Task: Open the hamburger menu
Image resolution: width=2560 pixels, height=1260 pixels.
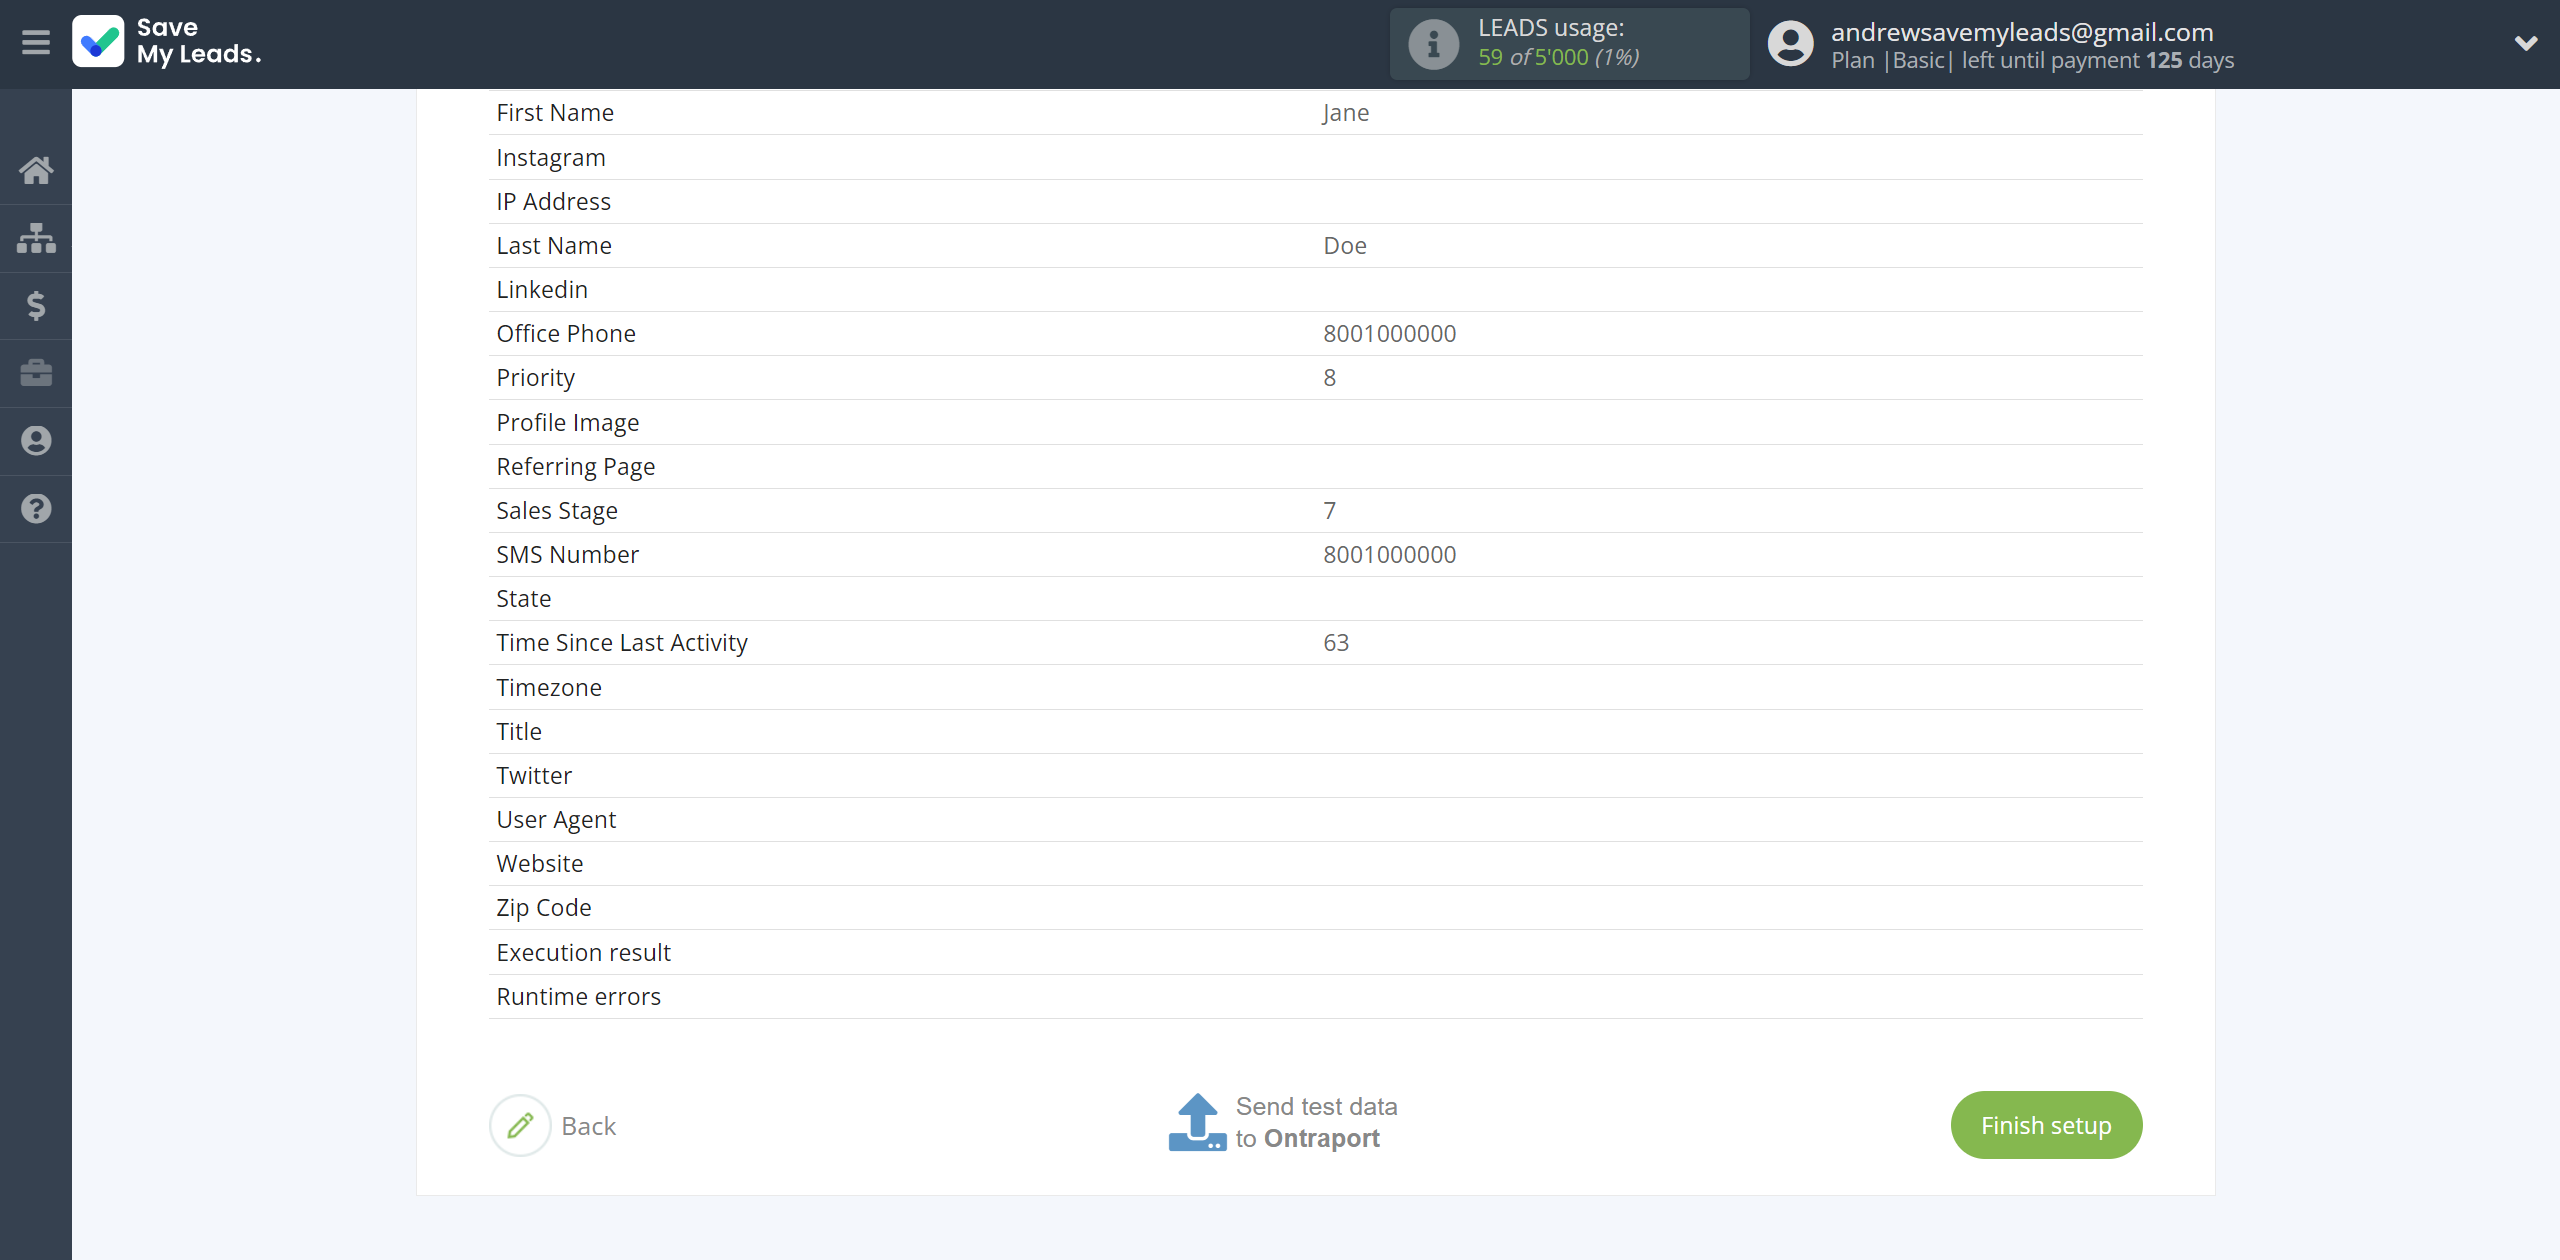Action: point(36,42)
